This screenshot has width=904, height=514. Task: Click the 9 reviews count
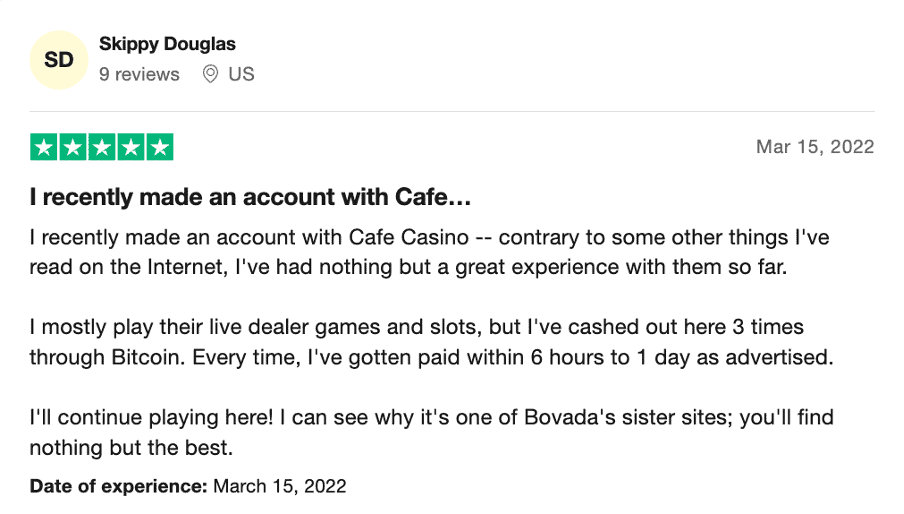tap(139, 74)
